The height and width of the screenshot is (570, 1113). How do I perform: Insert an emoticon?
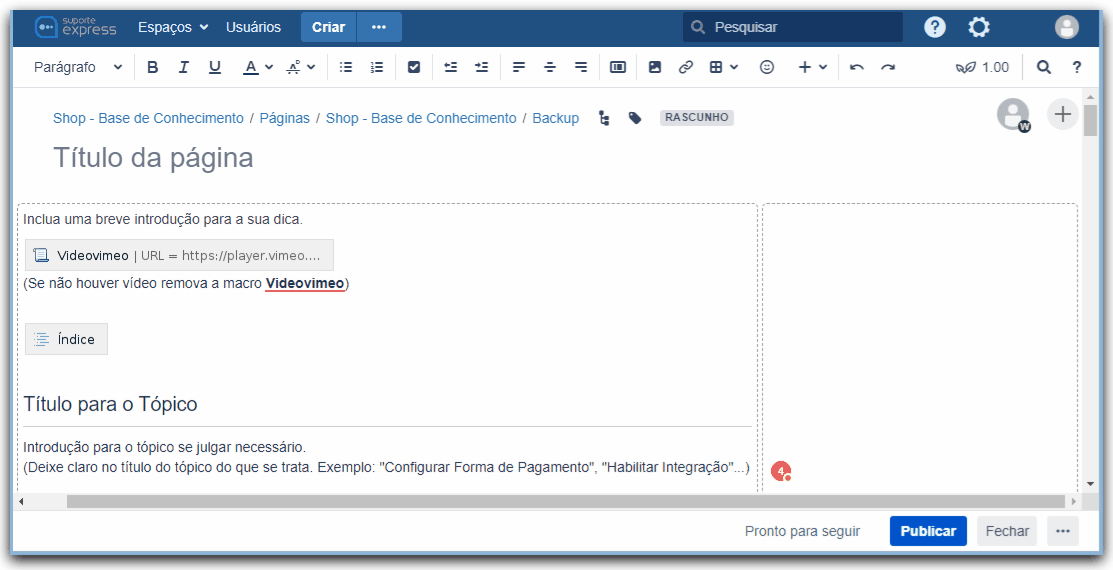click(x=767, y=67)
